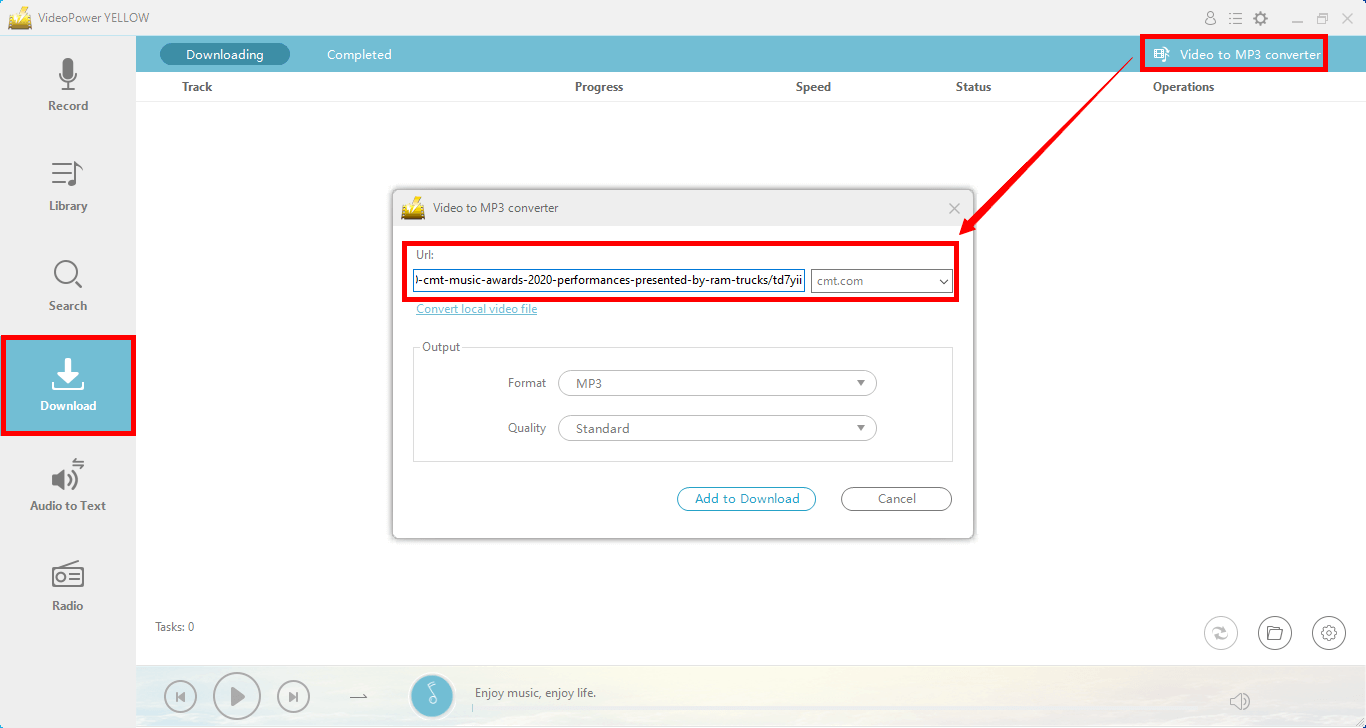
Task: Open download settings gear icon
Action: pyautogui.click(x=1329, y=632)
